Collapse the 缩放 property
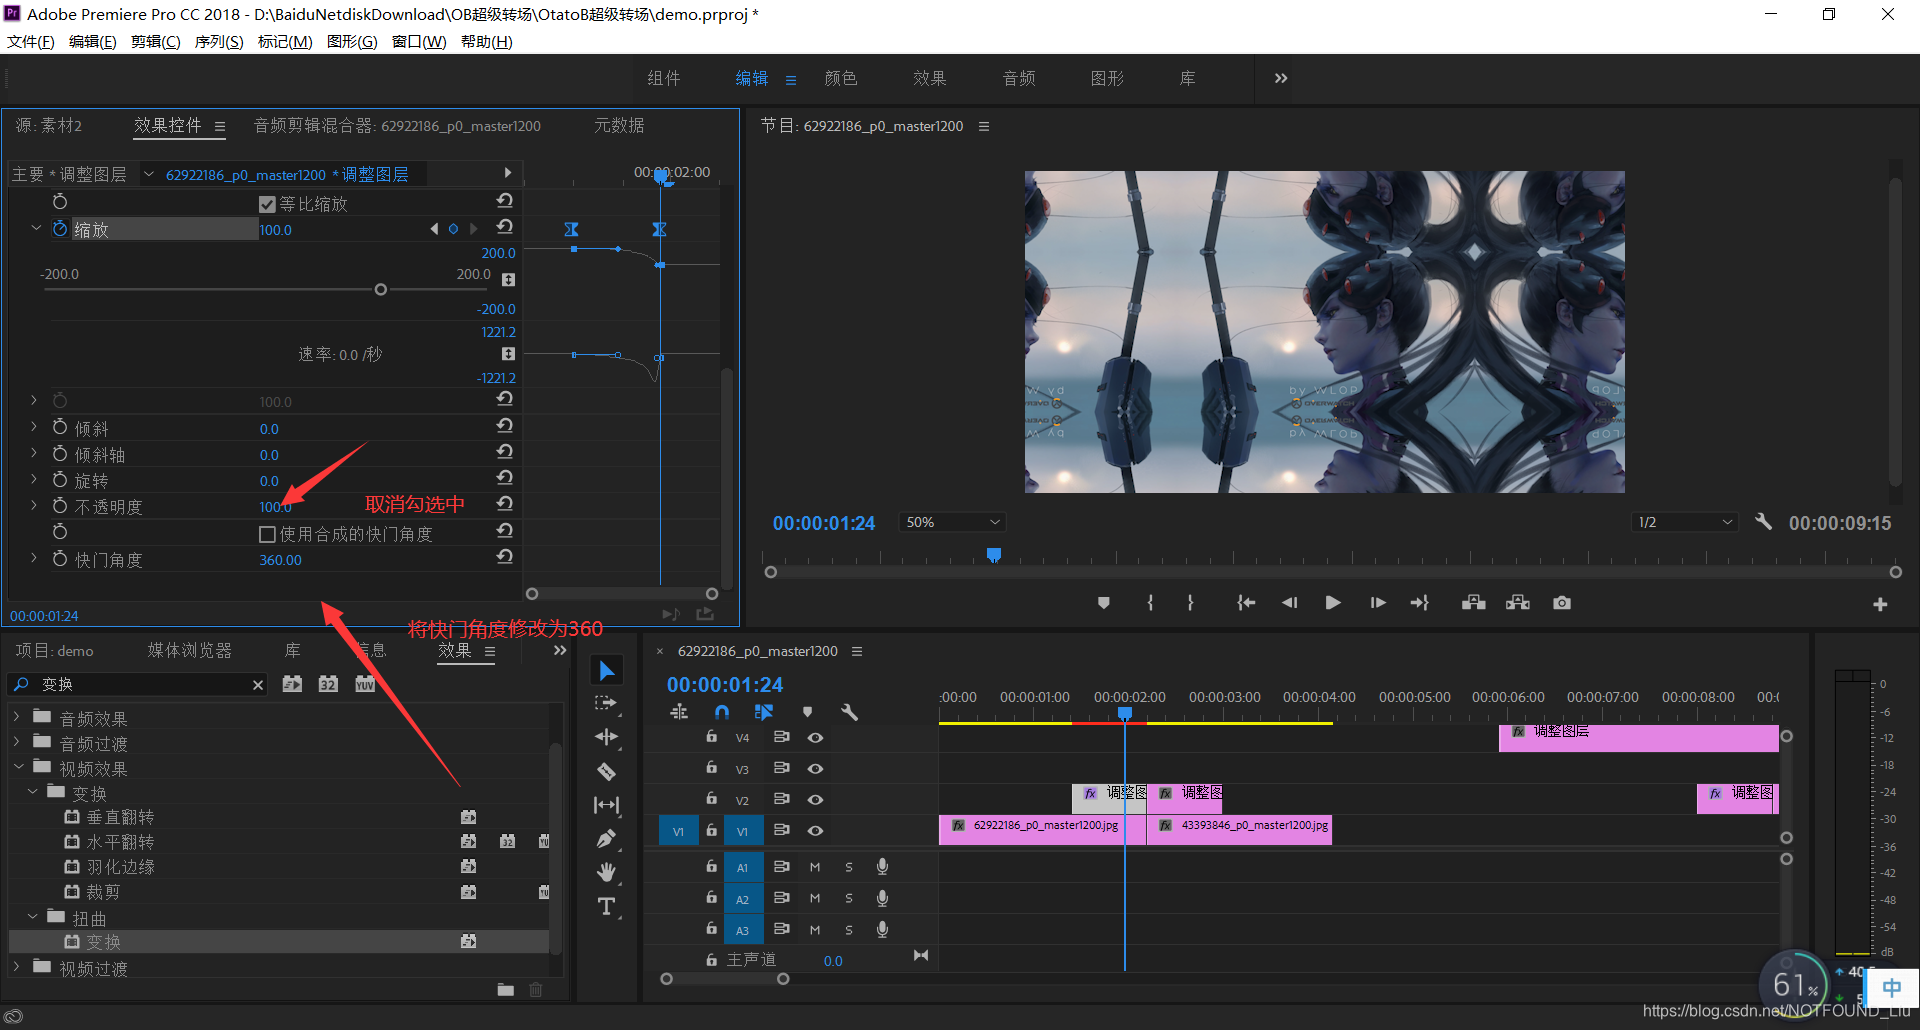This screenshot has width=1920, height=1030. [x=36, y=228]
